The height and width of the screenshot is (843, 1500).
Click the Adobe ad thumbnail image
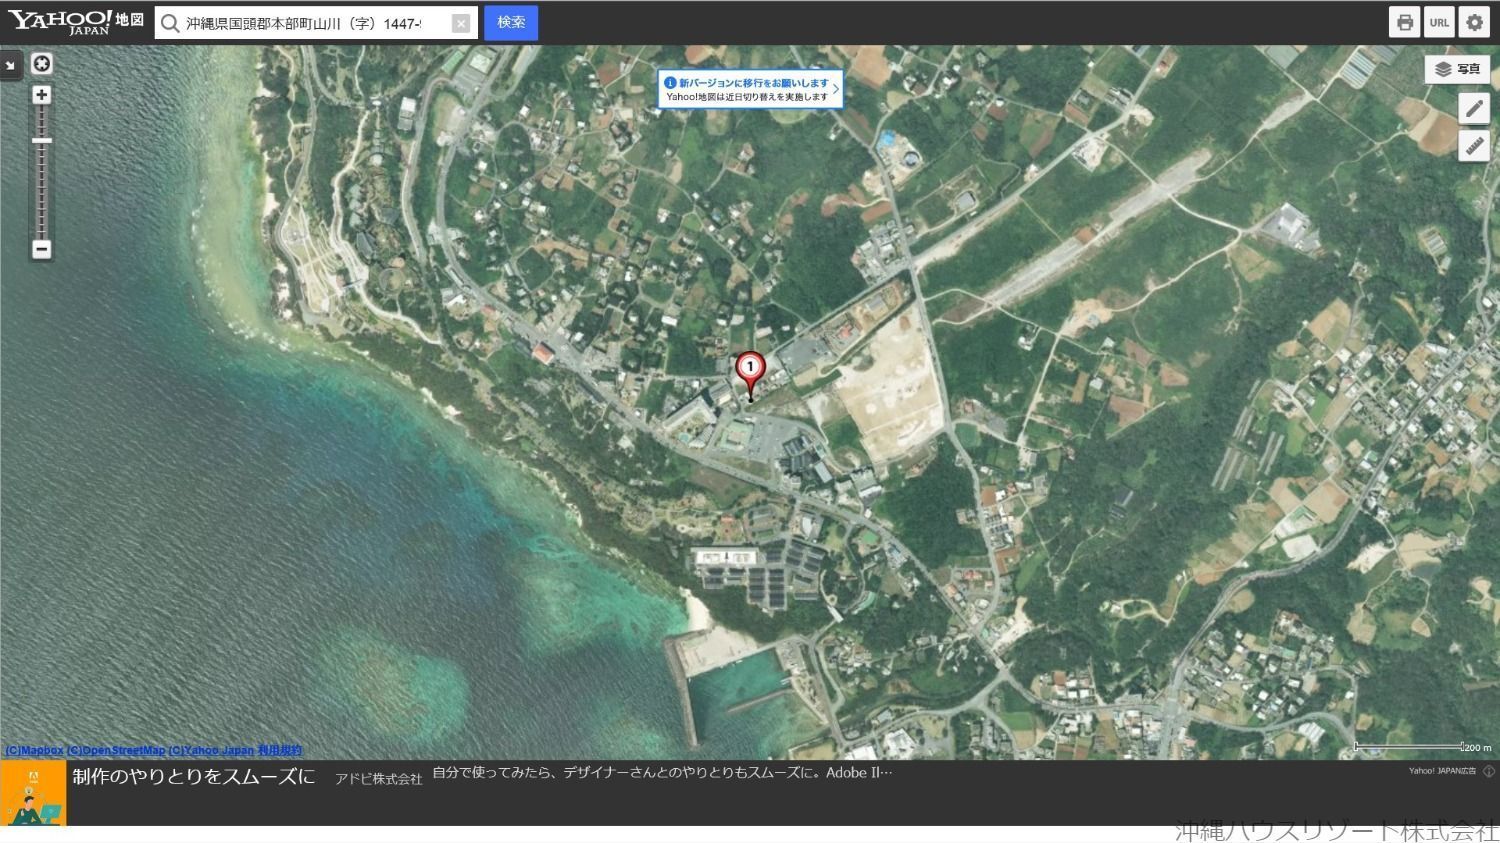(x=33, y=793)
